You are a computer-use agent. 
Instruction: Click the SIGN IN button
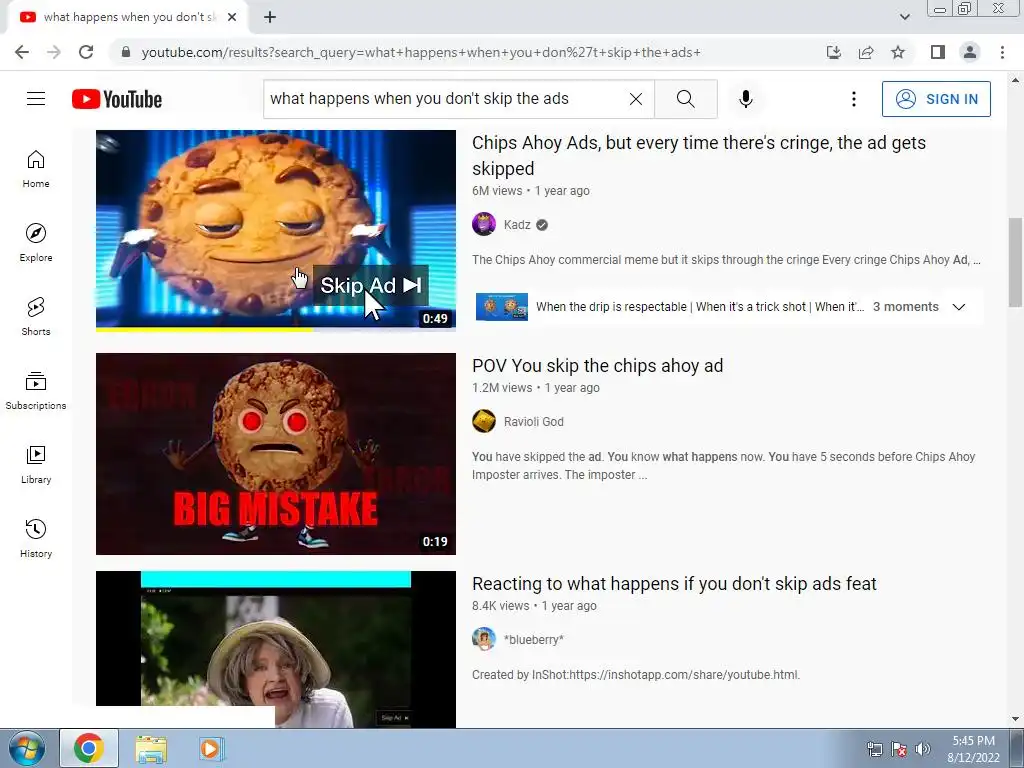coord(936,99)
